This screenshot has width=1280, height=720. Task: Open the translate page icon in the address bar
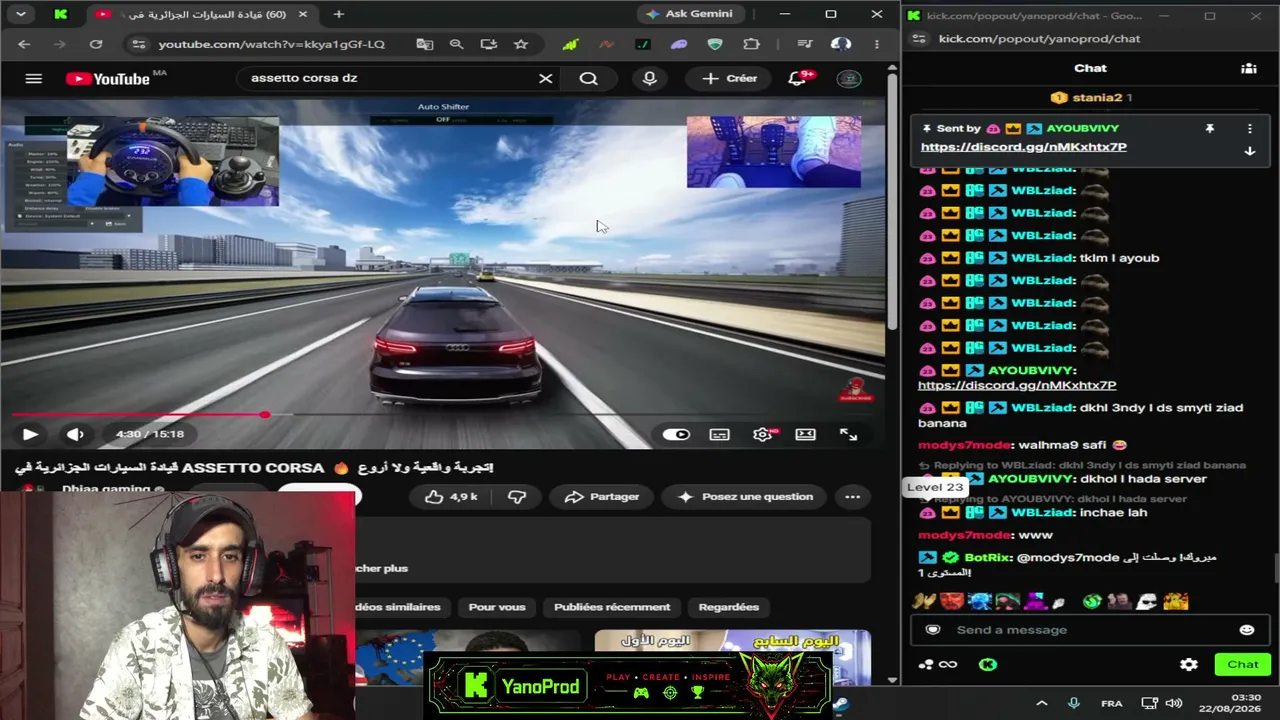point(425,44)
